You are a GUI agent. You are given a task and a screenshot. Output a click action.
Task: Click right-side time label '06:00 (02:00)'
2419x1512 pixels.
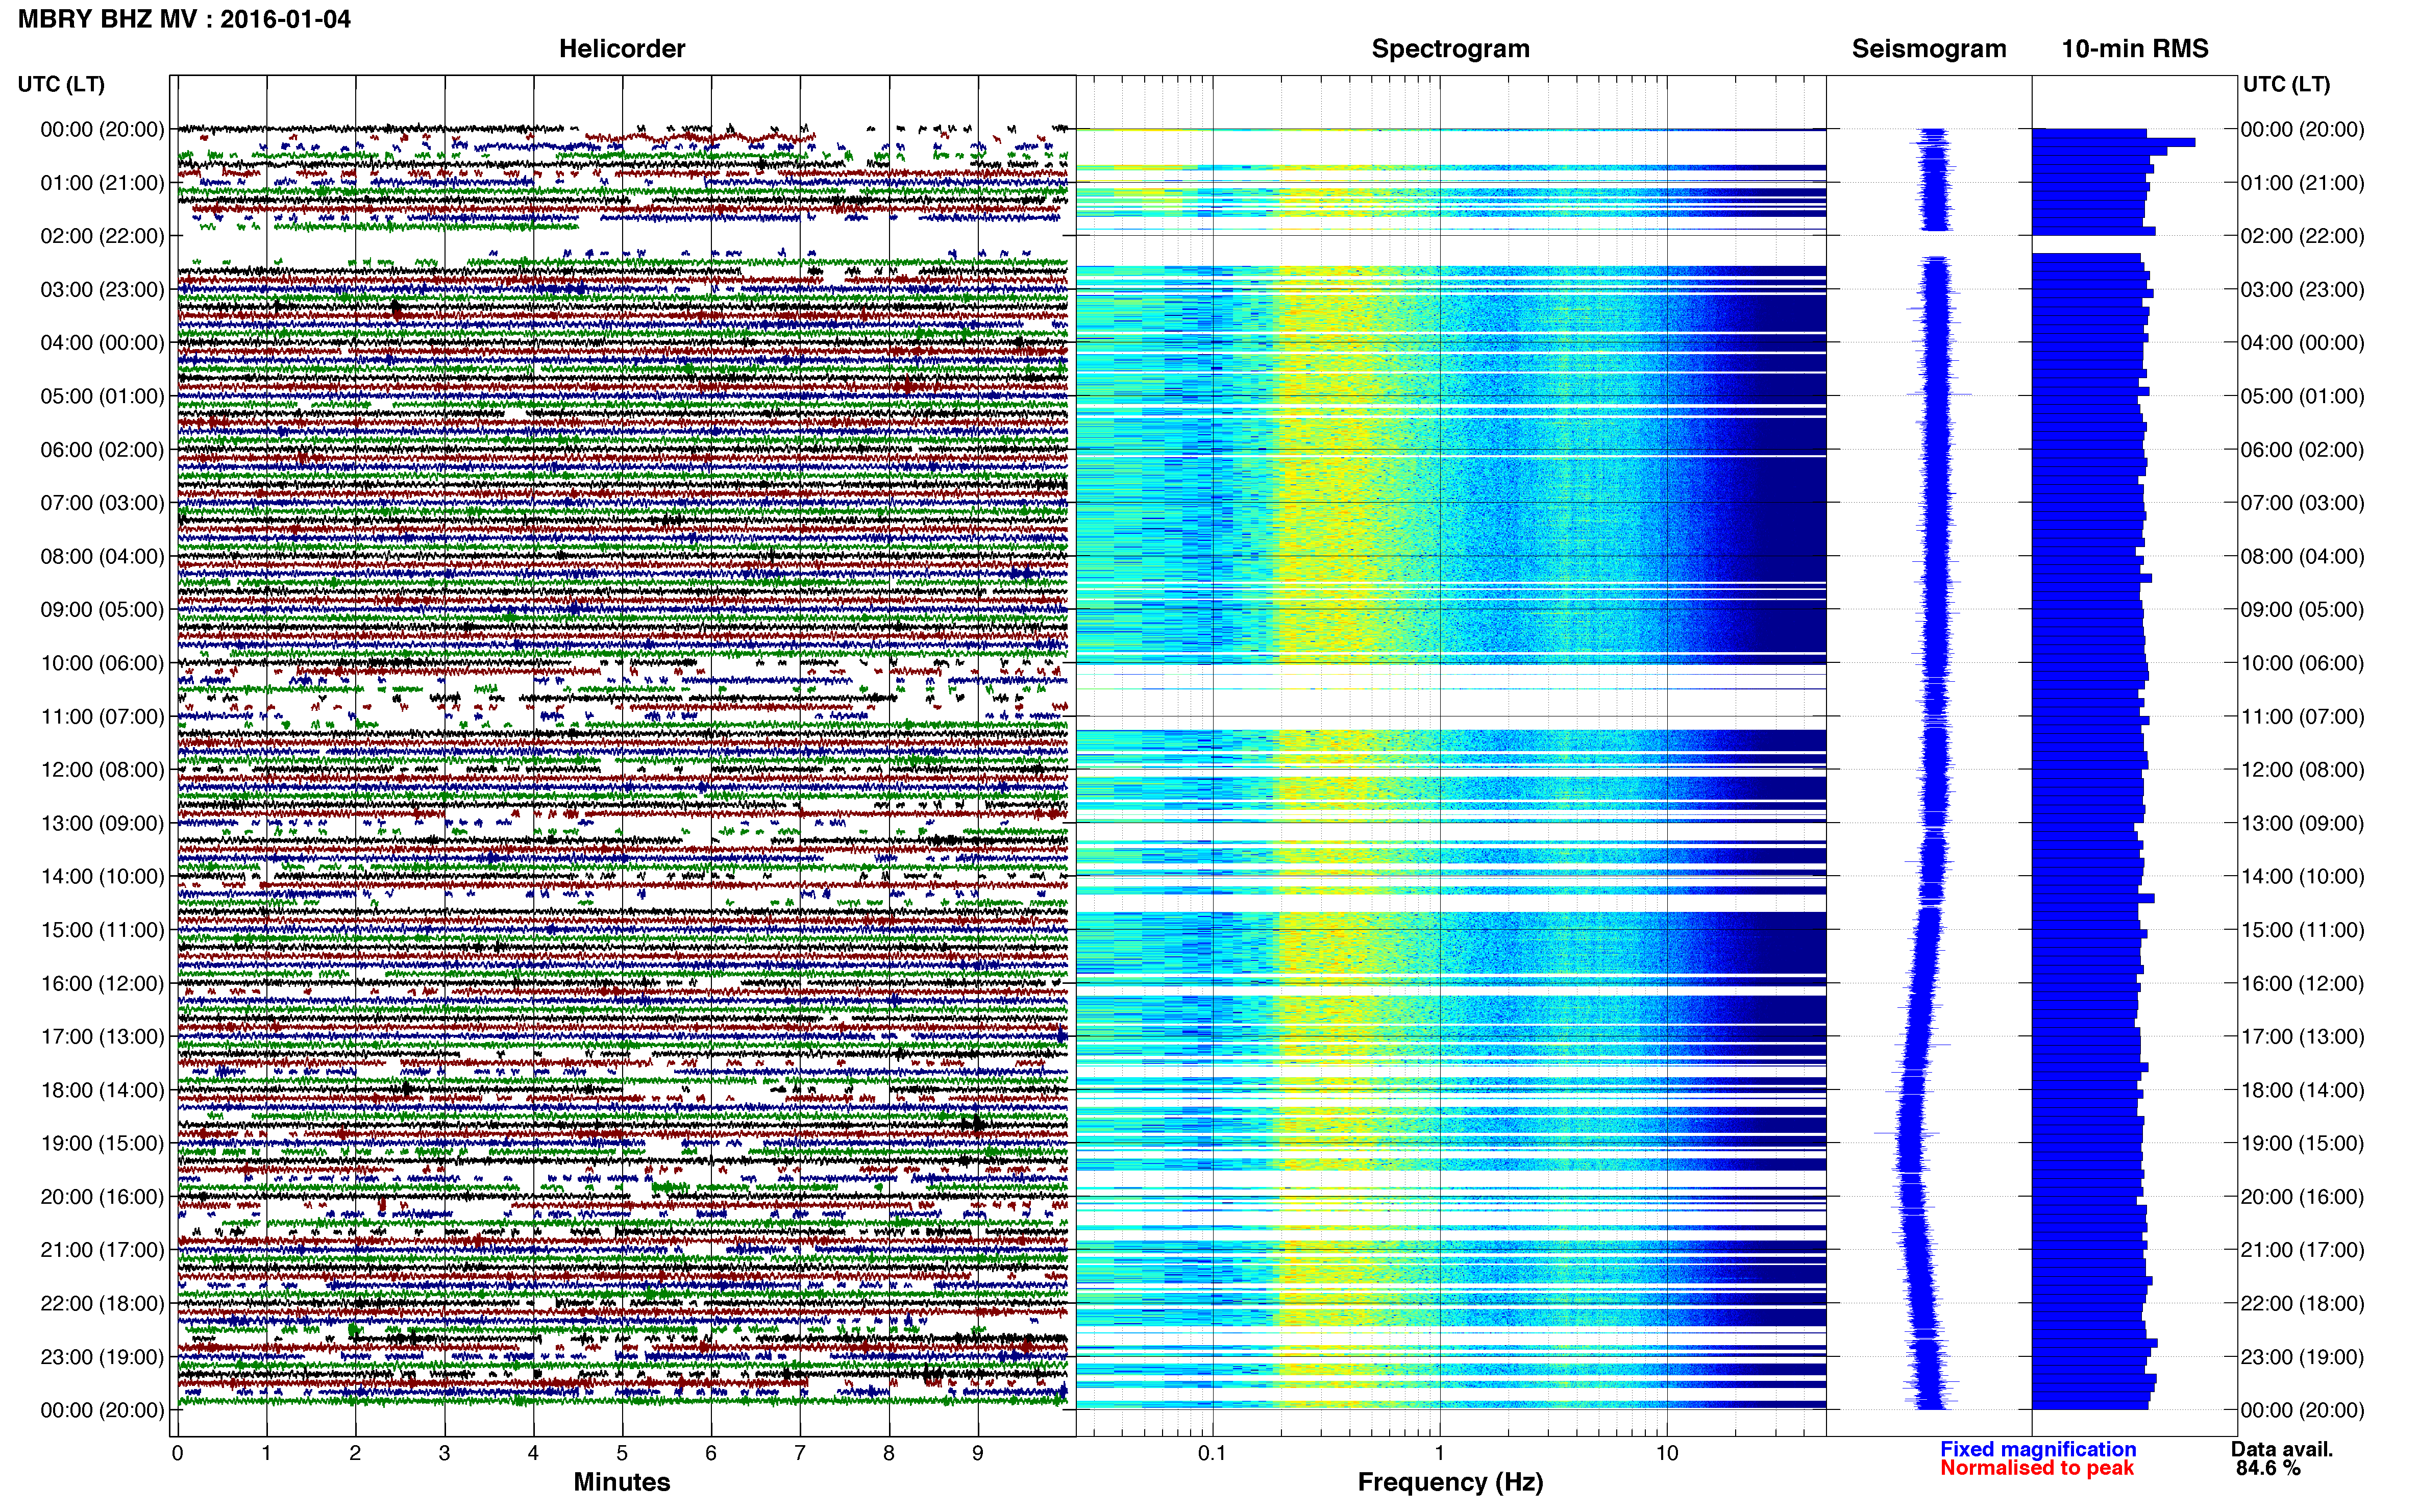point(2302,449)
